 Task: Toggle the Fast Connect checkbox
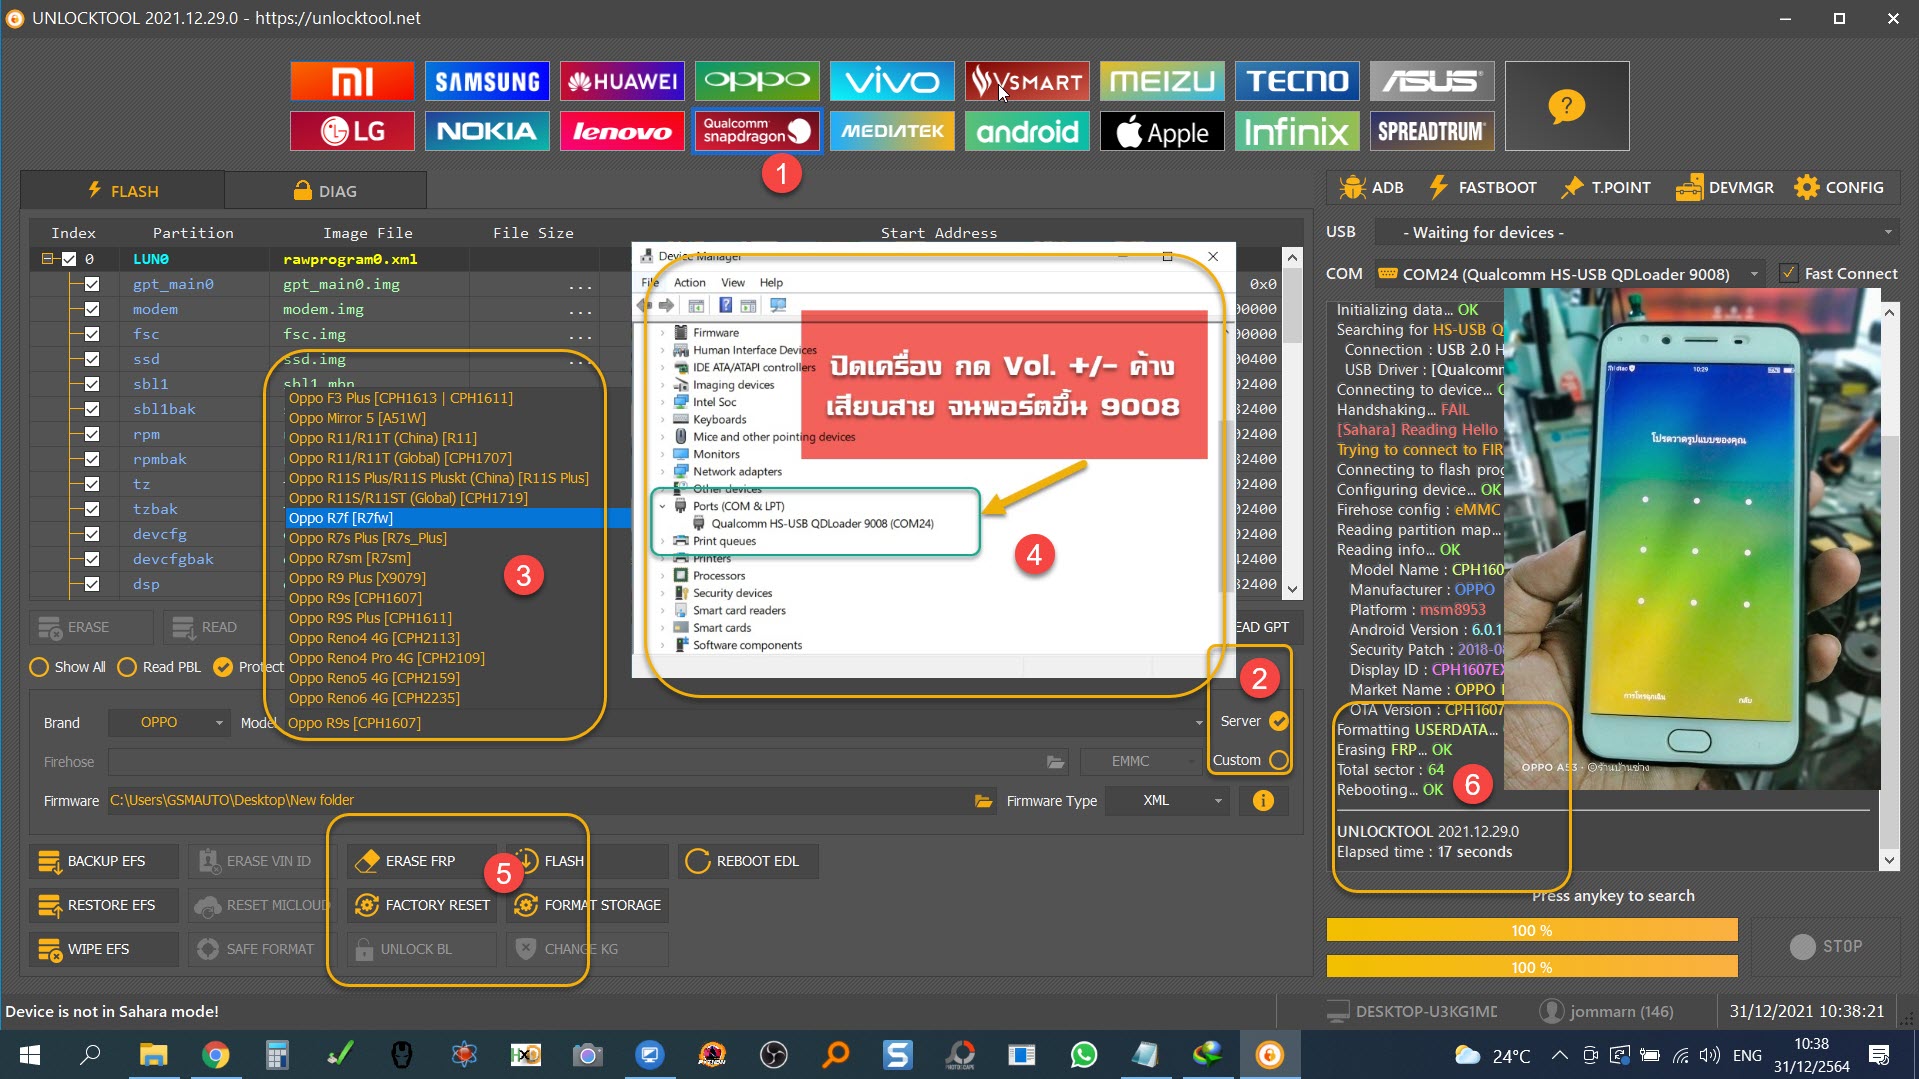pyautogui.click(x=1788, y=274)
